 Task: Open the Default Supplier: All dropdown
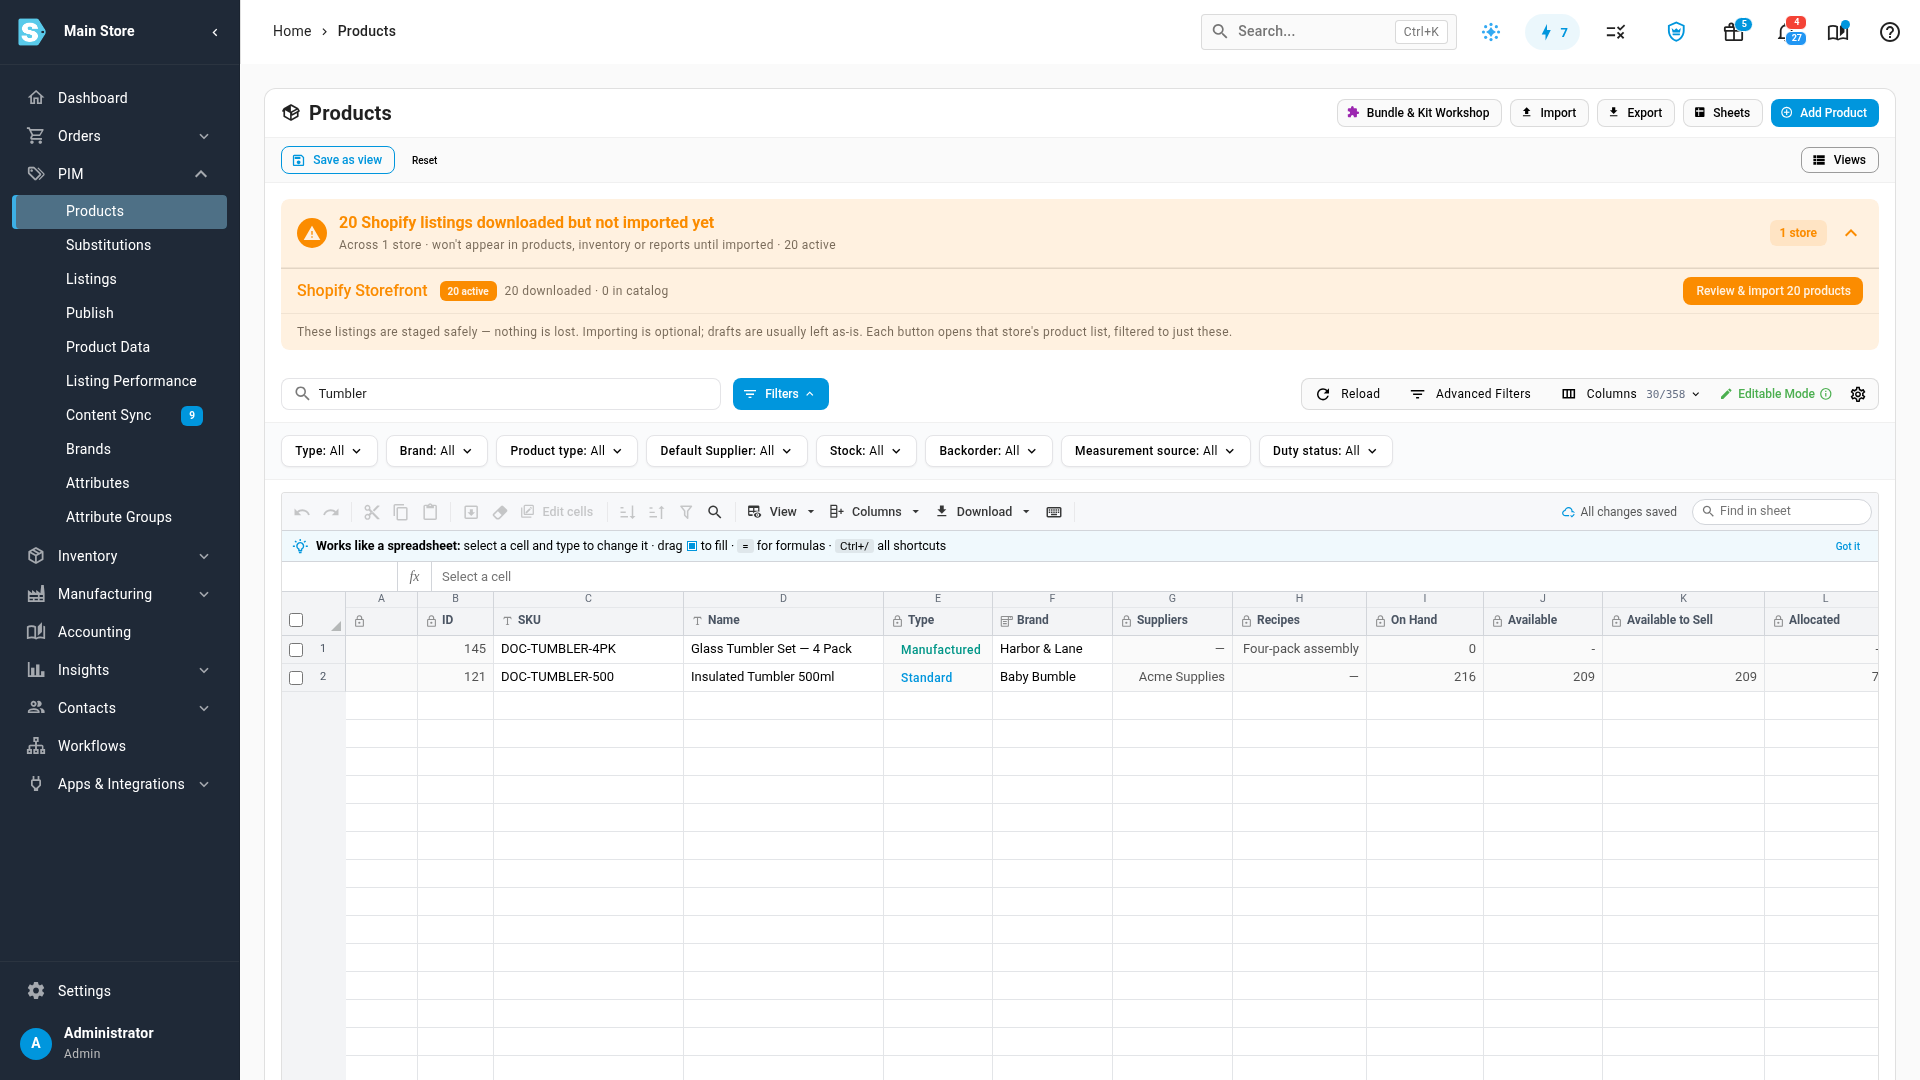pyautogui.click(x=726, y=451)
